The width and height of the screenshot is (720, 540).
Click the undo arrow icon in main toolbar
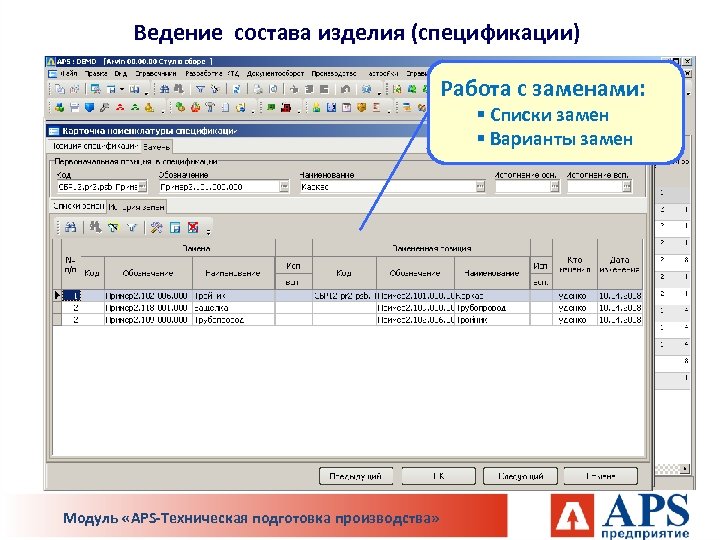[345, 89]
